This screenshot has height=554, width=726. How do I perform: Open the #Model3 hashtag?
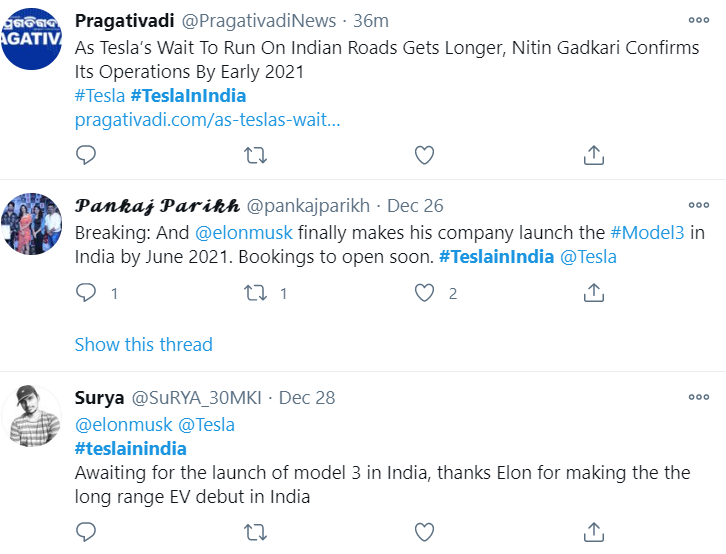click(x=647, y=233)
